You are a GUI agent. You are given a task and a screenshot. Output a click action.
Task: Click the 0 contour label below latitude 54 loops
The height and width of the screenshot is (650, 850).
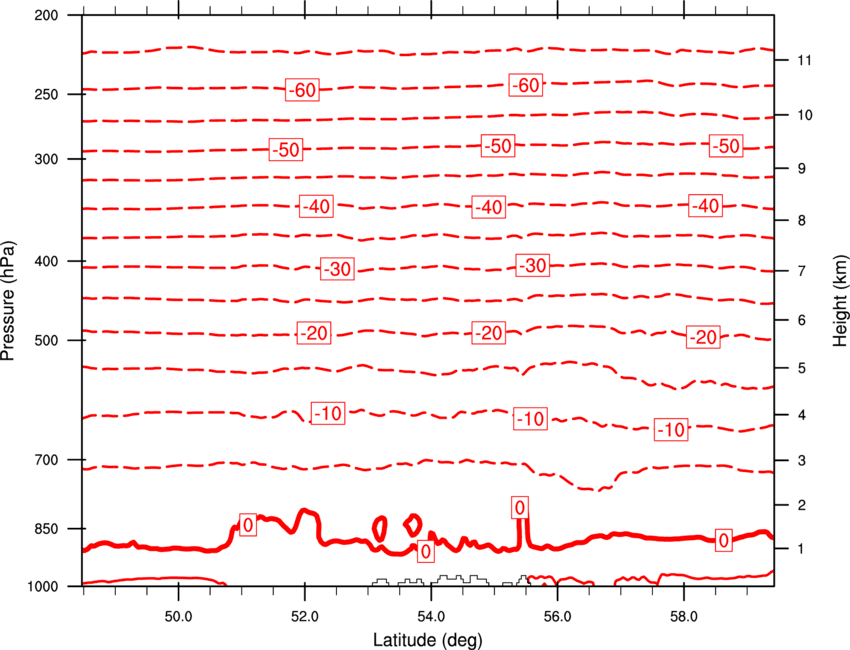[426, 551]
